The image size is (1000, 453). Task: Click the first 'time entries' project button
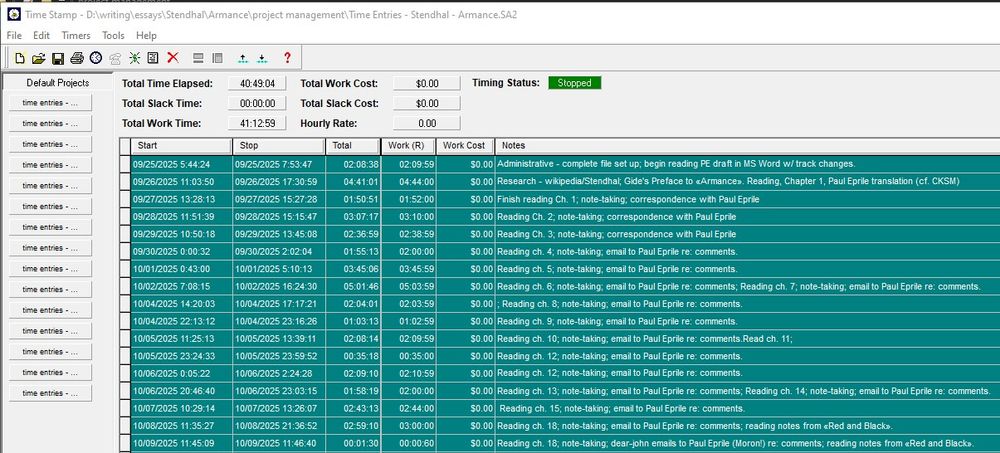[50, 103]
